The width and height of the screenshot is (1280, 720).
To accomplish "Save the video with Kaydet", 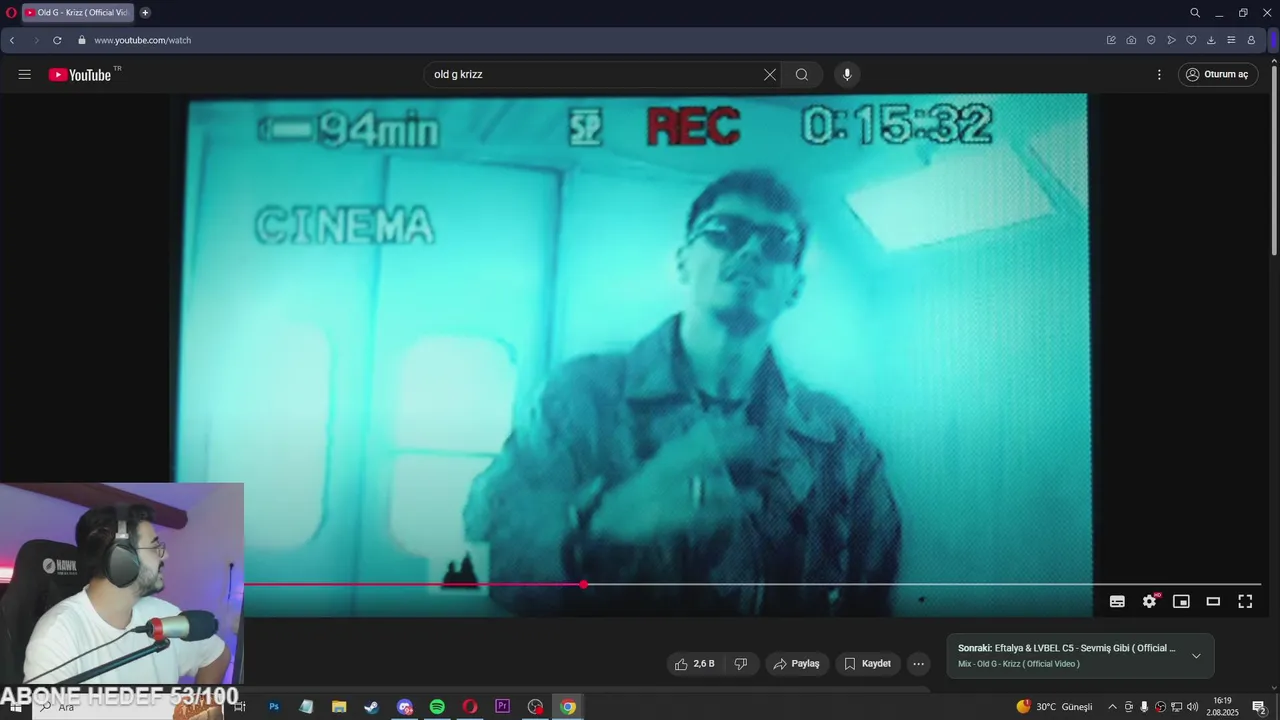I will point(867,664).
